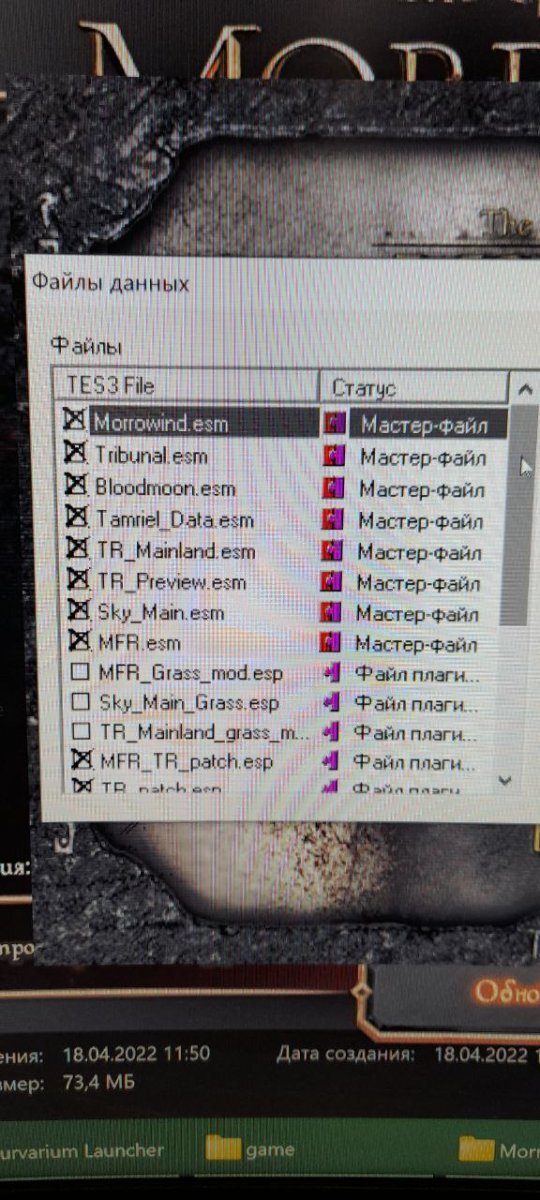
Task: Uncheck the TR_Preview.esm checkbox
Action: 77,580
